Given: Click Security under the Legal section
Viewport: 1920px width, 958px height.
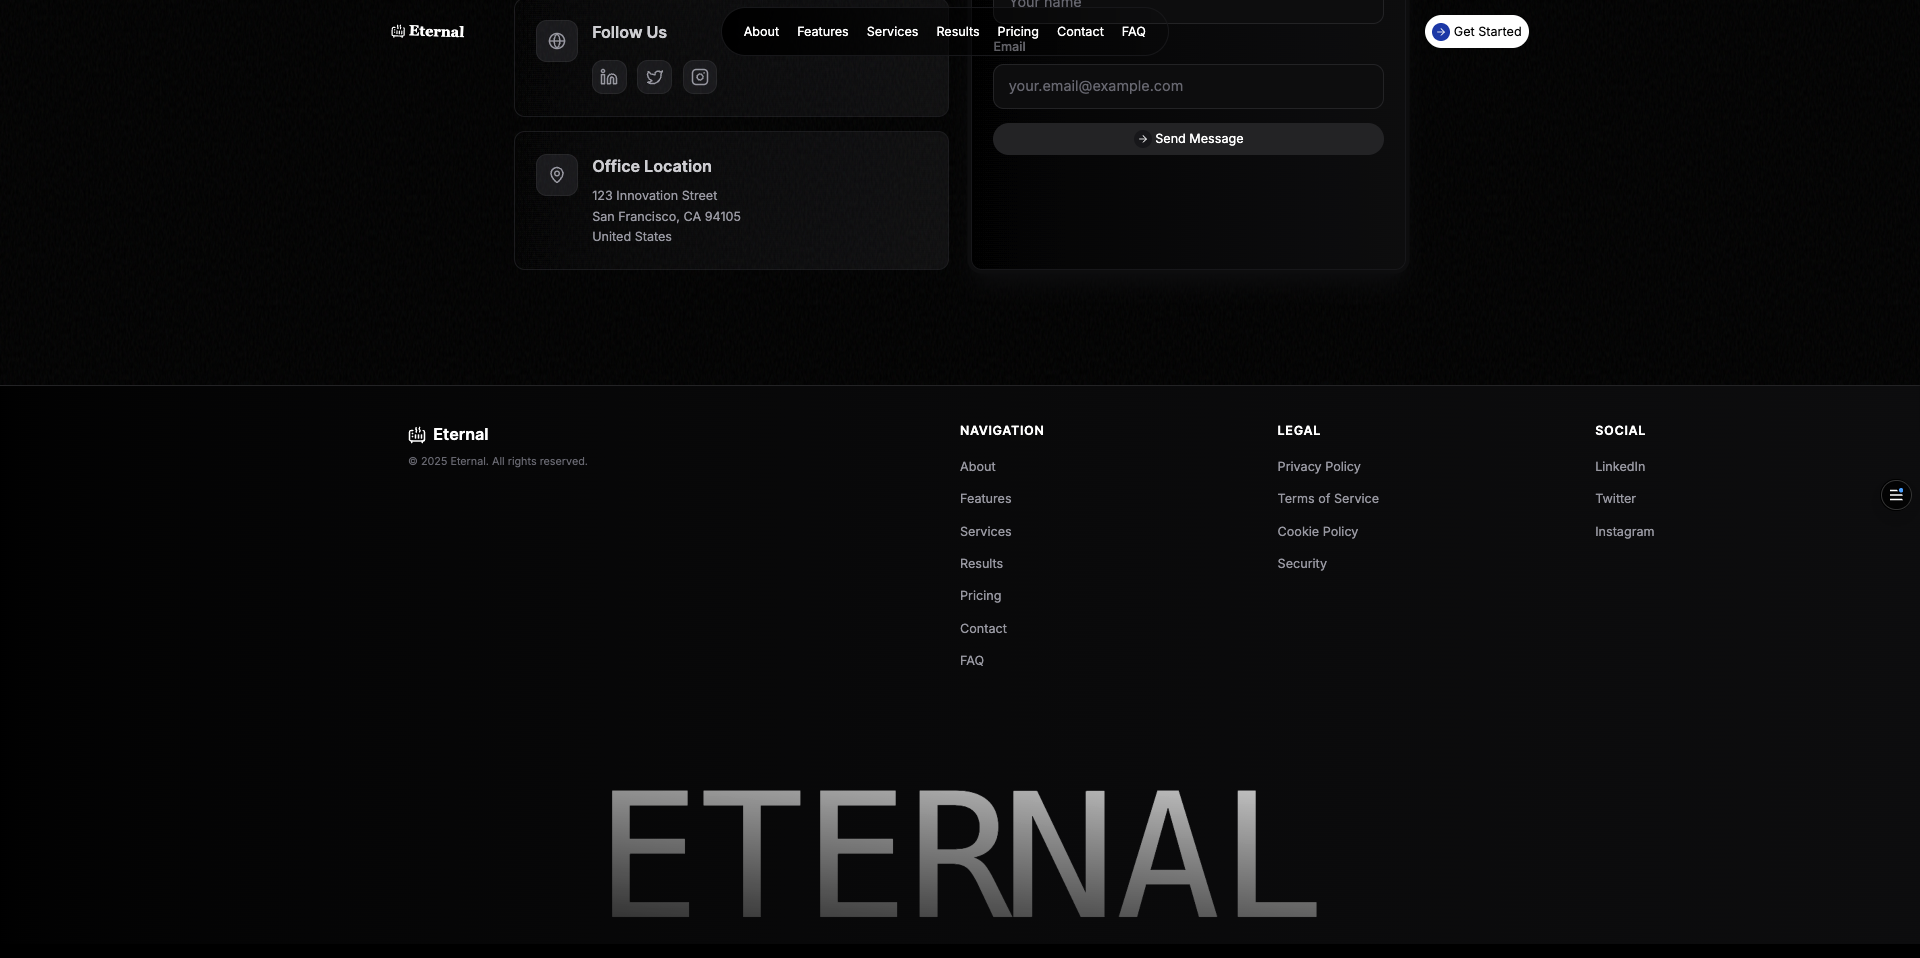Looking at the screenshot, I should coord(1302,563).
